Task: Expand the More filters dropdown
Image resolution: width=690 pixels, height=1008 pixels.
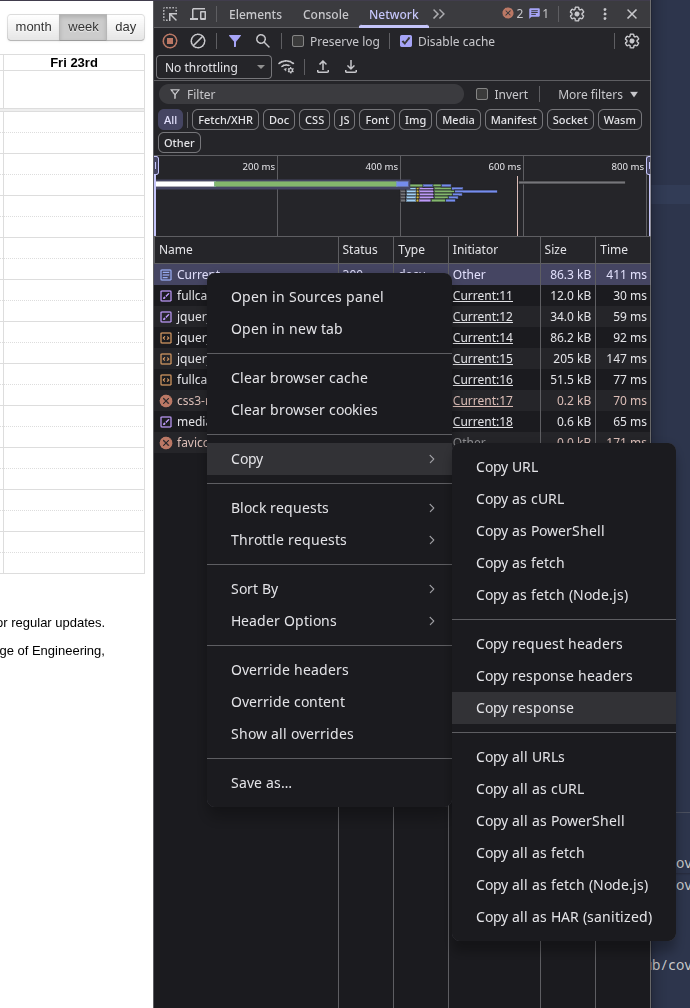Action: click(597, 94)
